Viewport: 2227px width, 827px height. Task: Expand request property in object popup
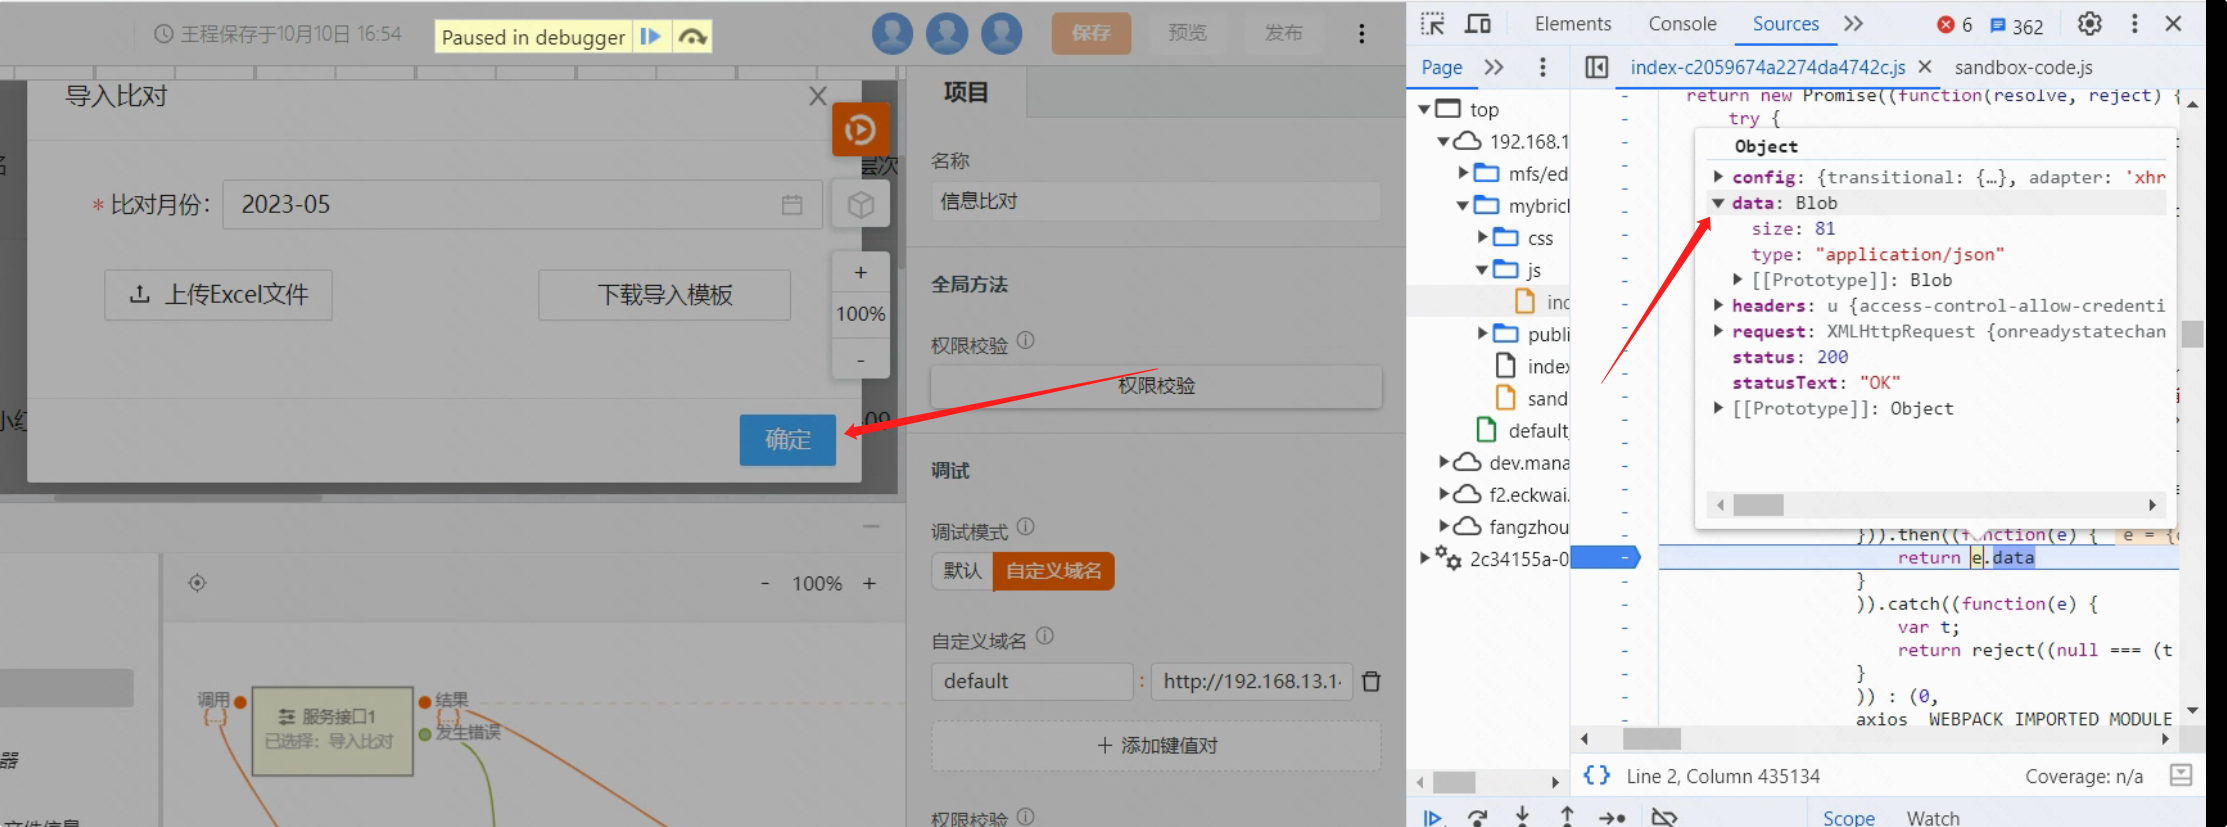click(1718, 331)
